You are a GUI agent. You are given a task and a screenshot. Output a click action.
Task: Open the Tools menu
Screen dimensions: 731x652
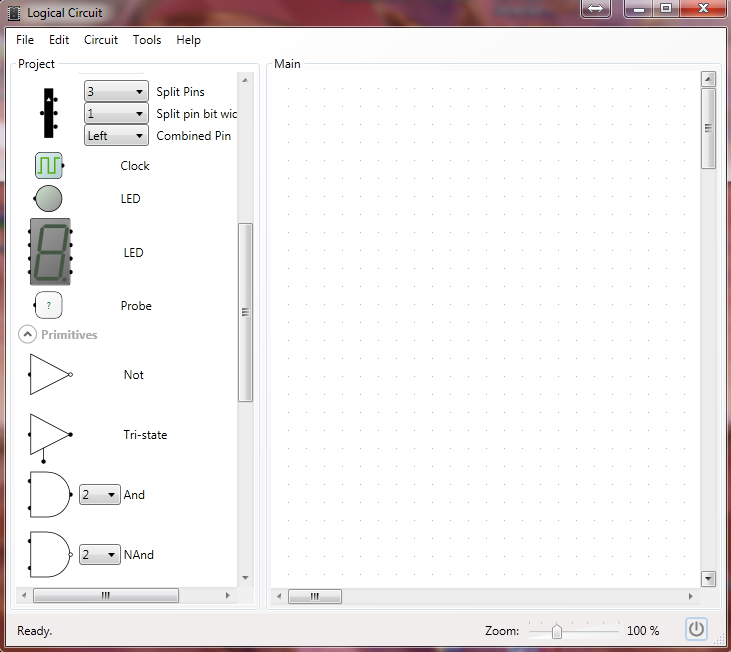tap(147, 40)
